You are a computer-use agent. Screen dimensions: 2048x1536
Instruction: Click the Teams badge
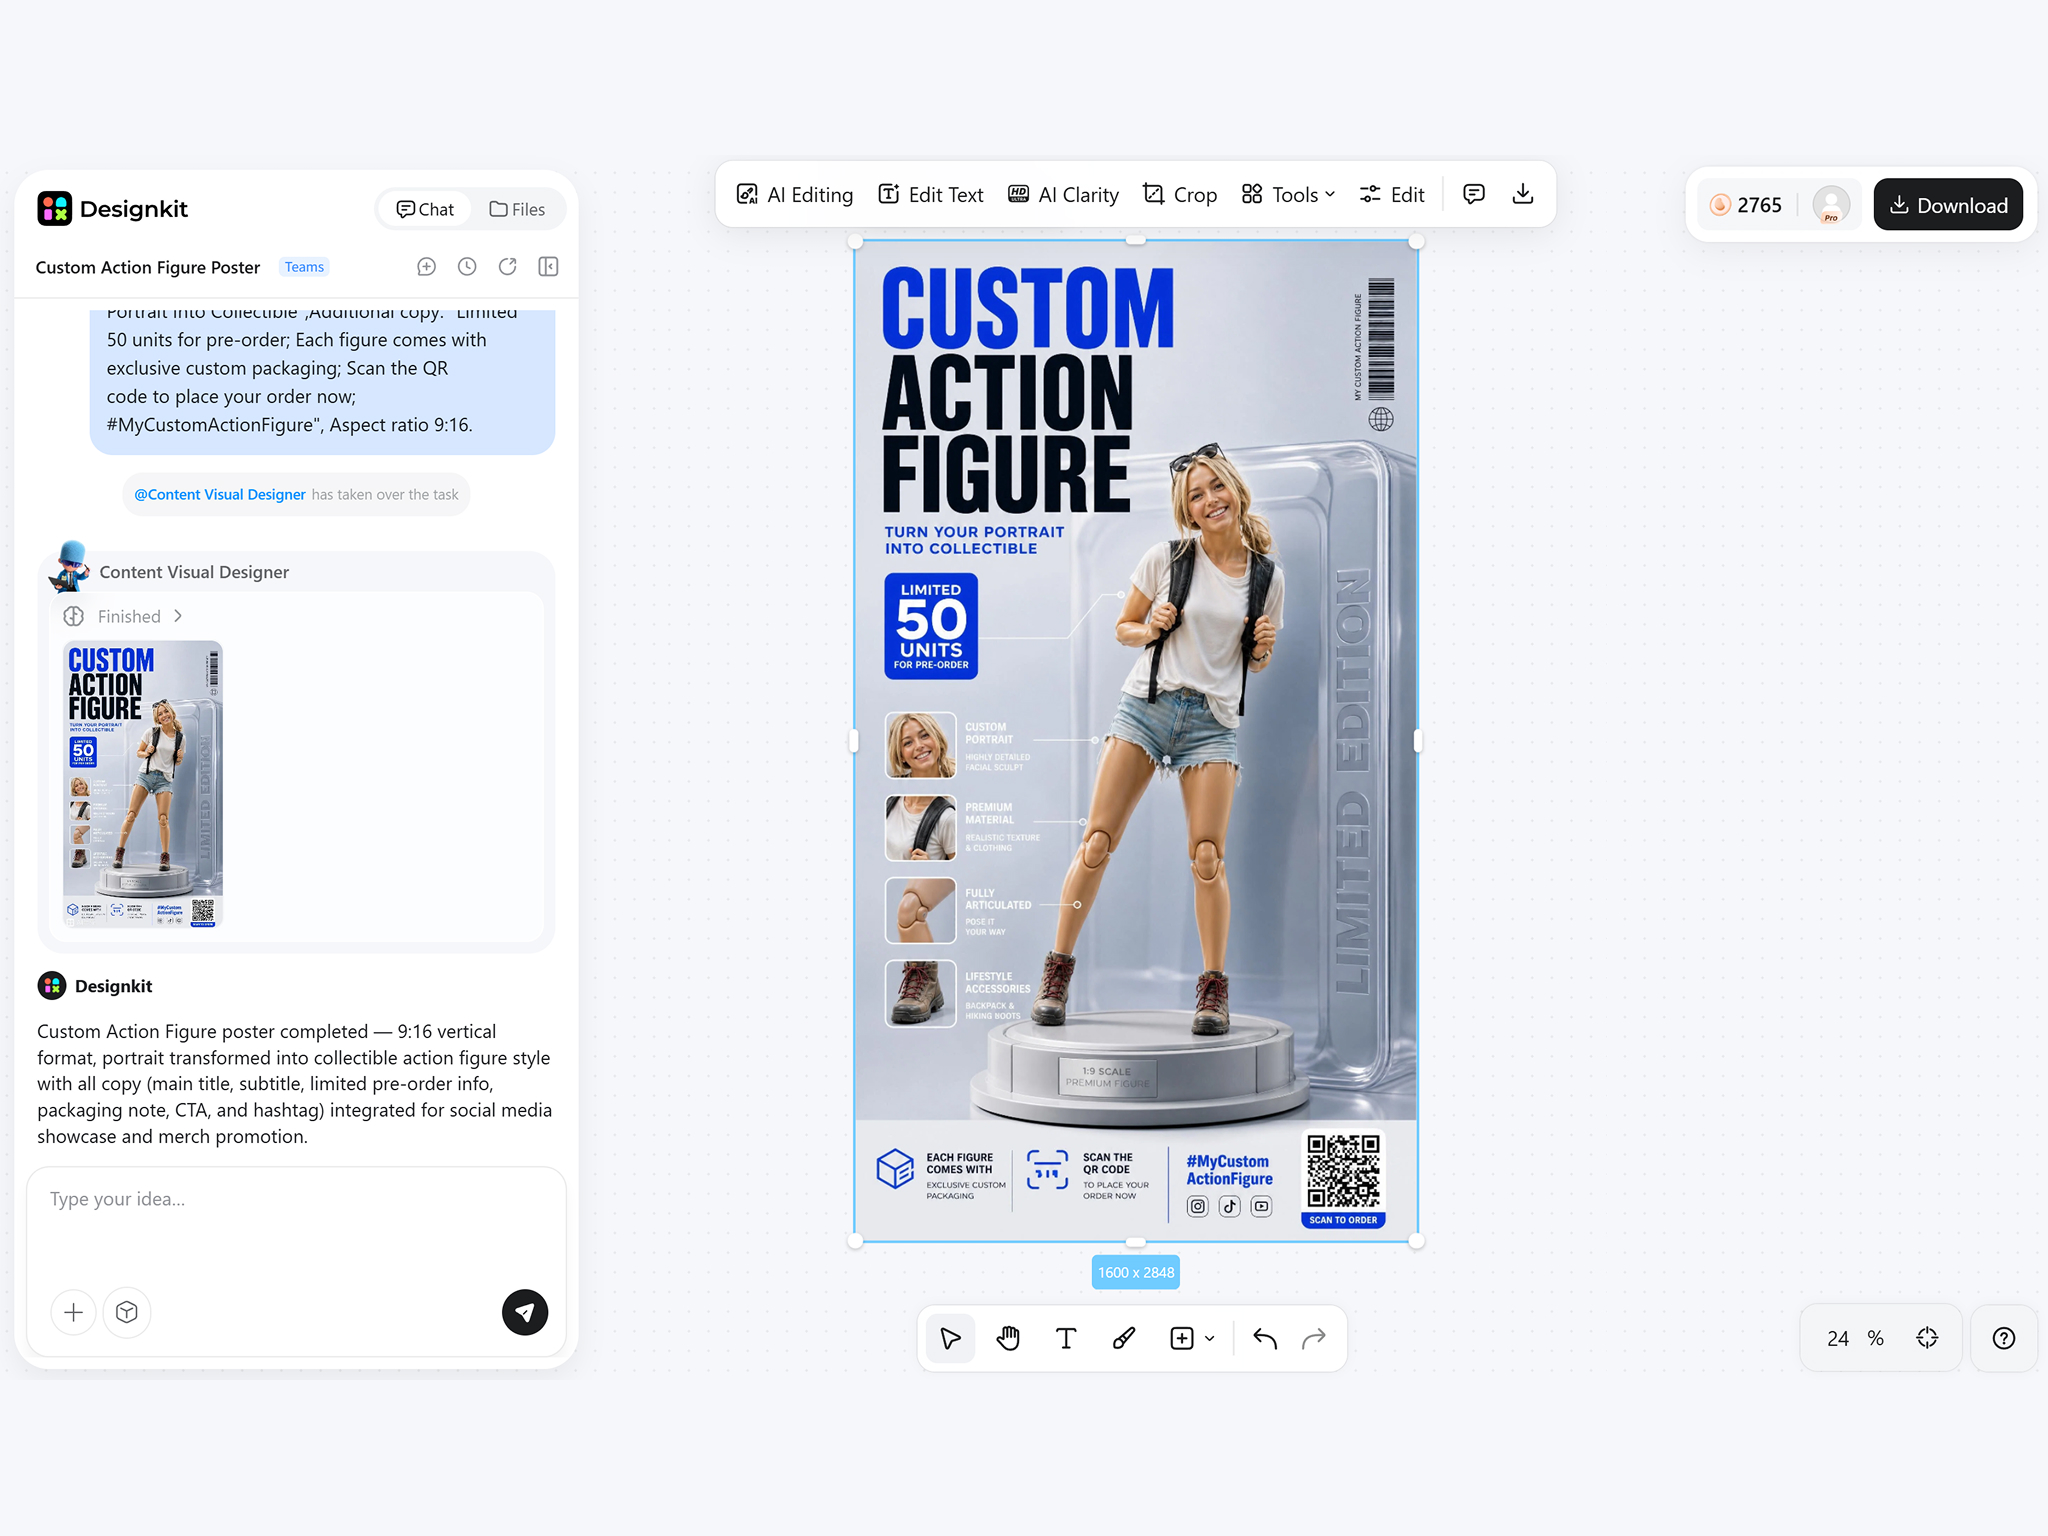tap(304, 267)
